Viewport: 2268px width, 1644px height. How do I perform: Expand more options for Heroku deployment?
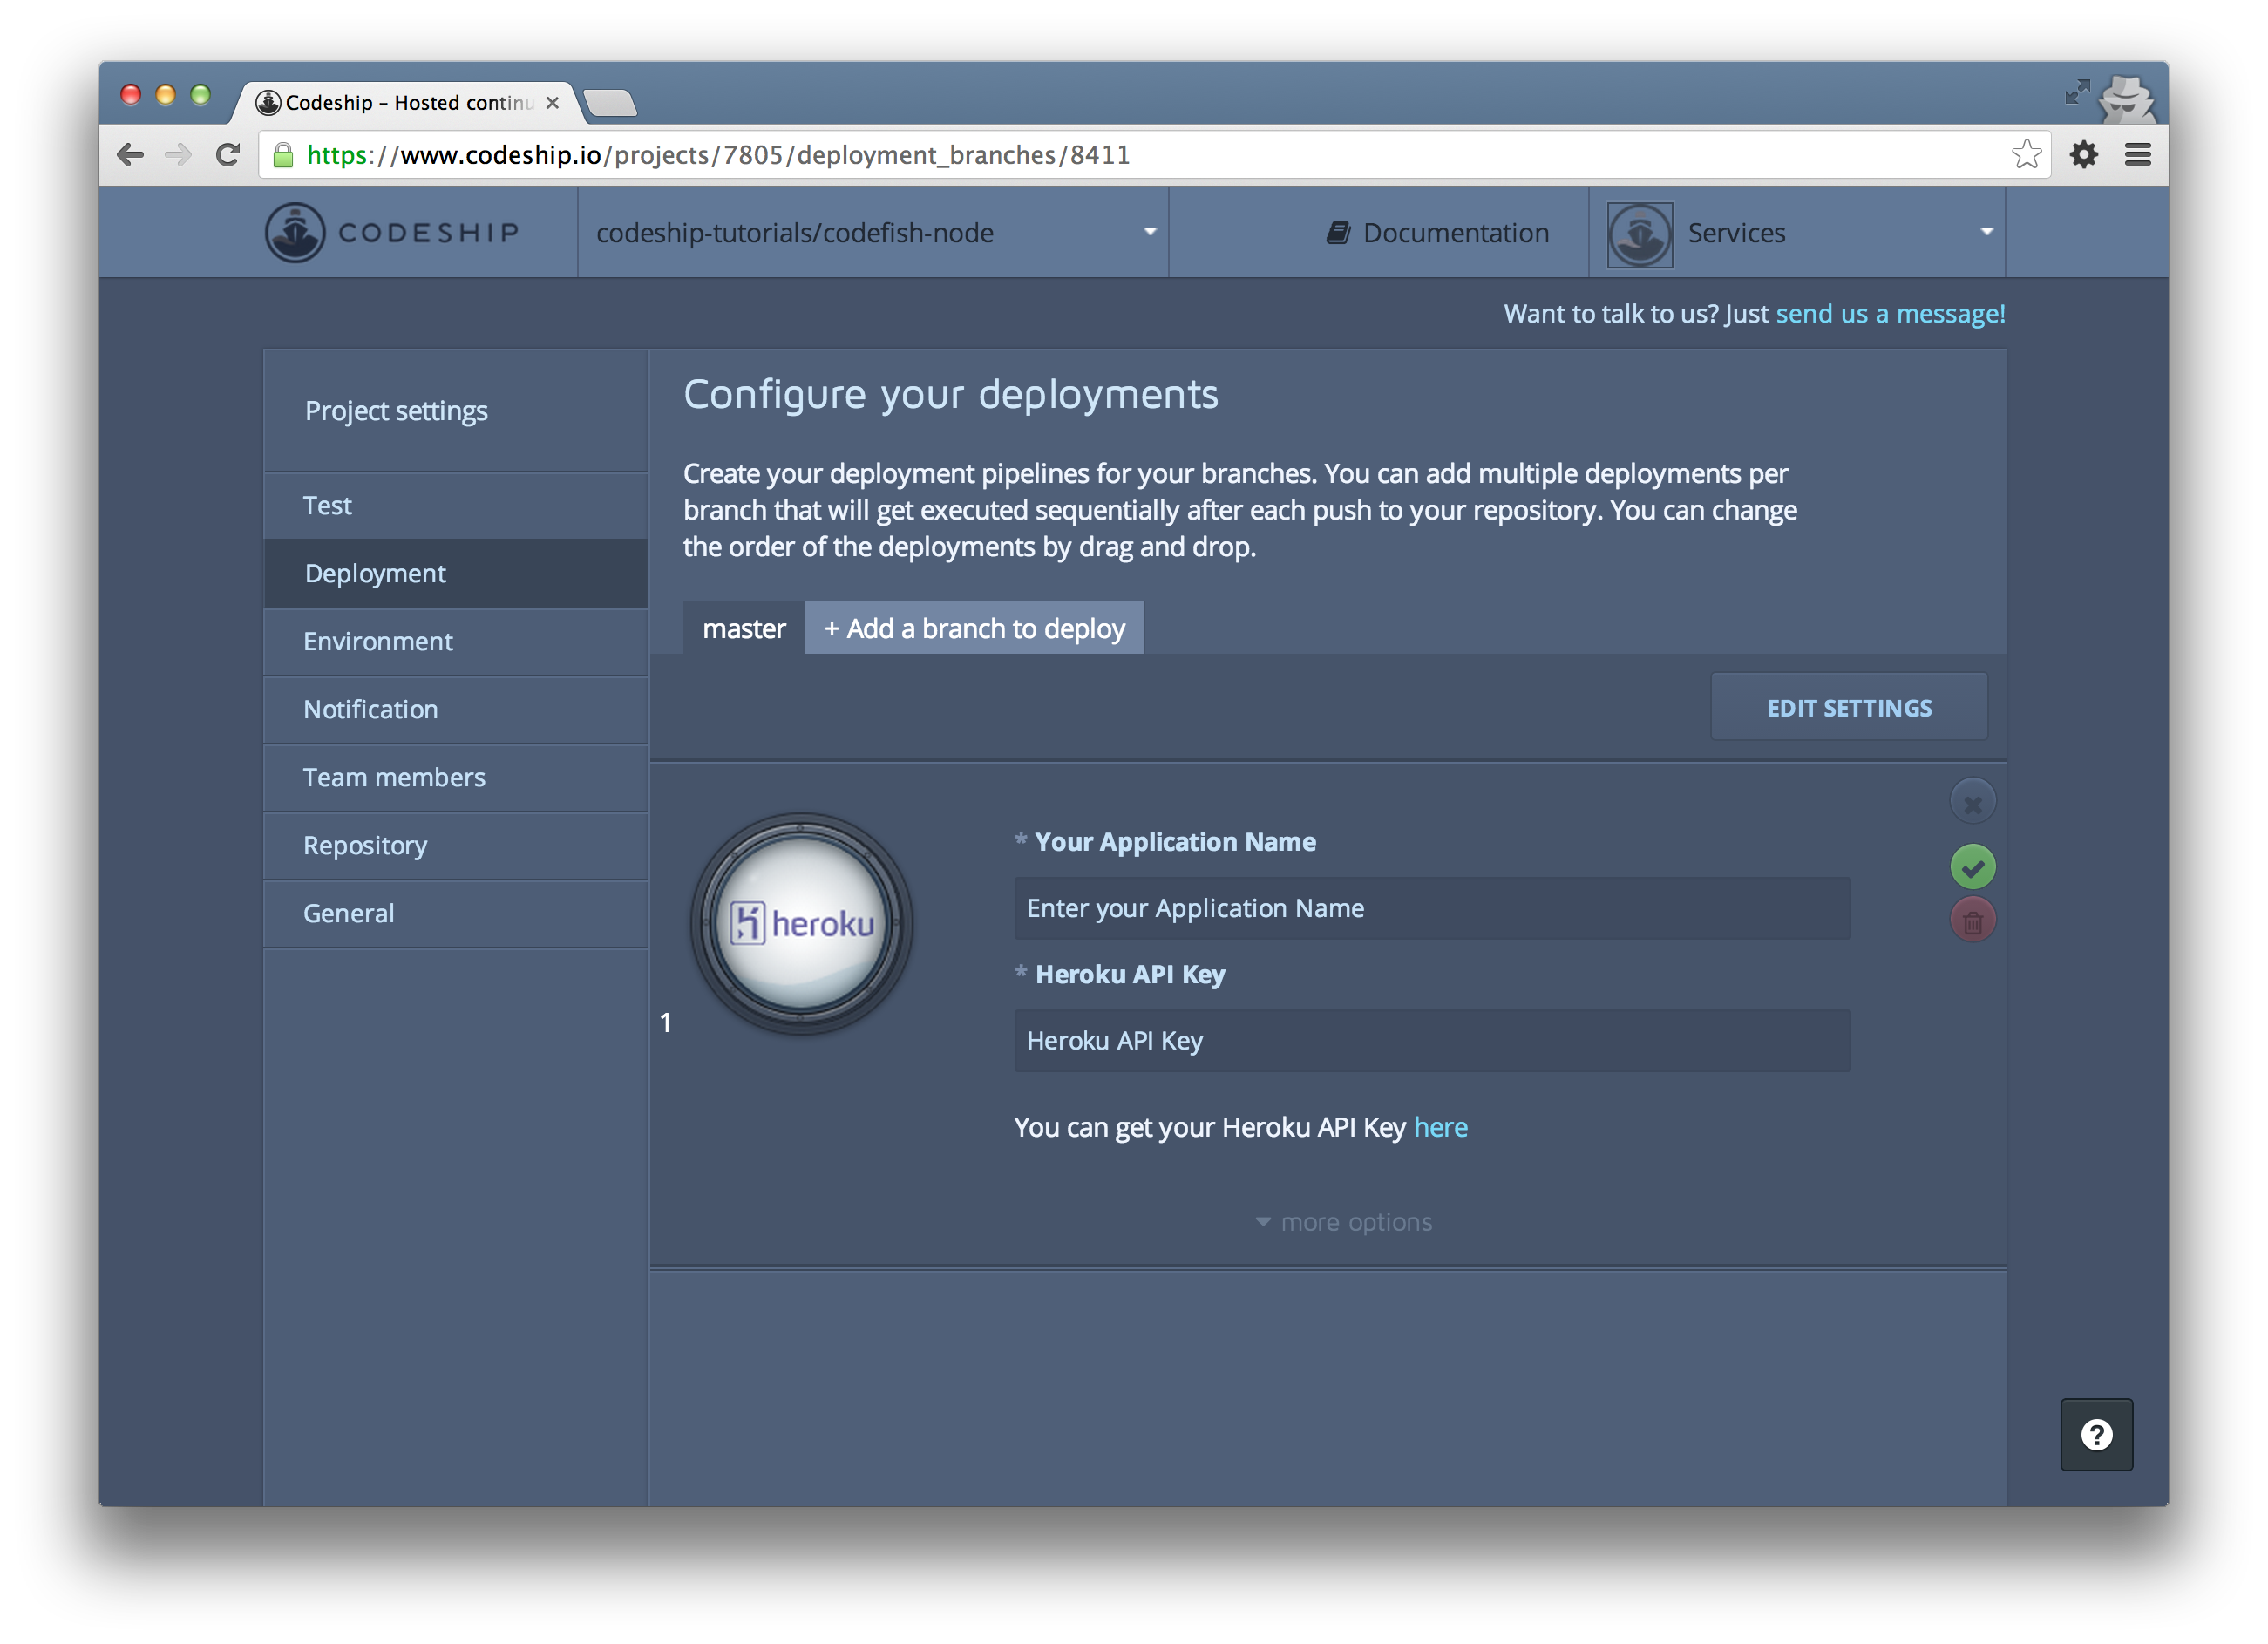point(1344,1222)
